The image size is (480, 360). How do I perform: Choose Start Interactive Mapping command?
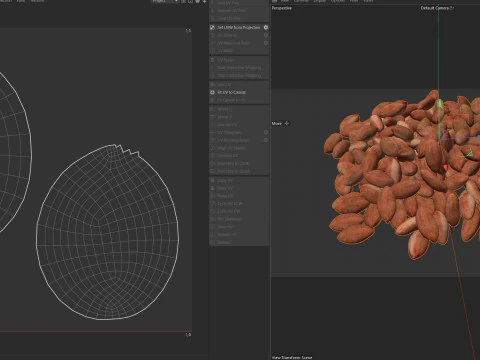point(239,68)
